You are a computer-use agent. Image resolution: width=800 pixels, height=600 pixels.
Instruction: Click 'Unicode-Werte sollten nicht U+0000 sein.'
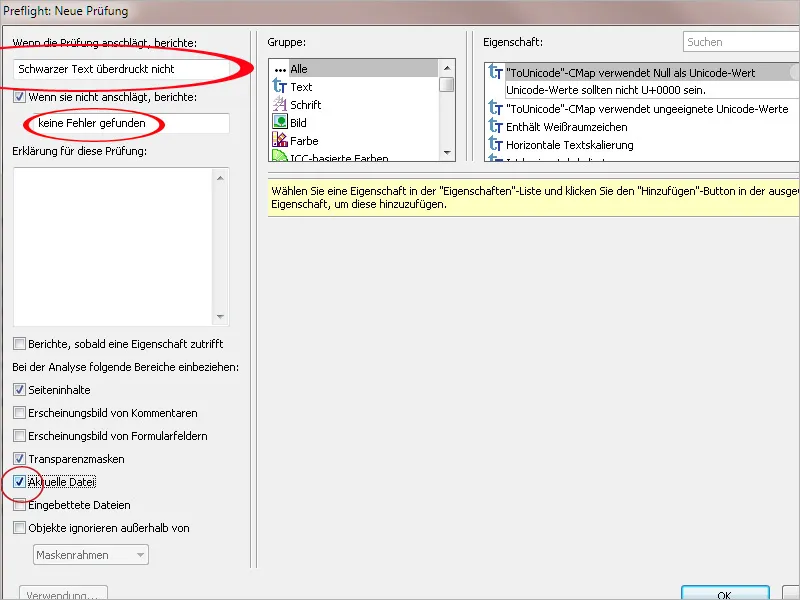[x=606, y=90]
